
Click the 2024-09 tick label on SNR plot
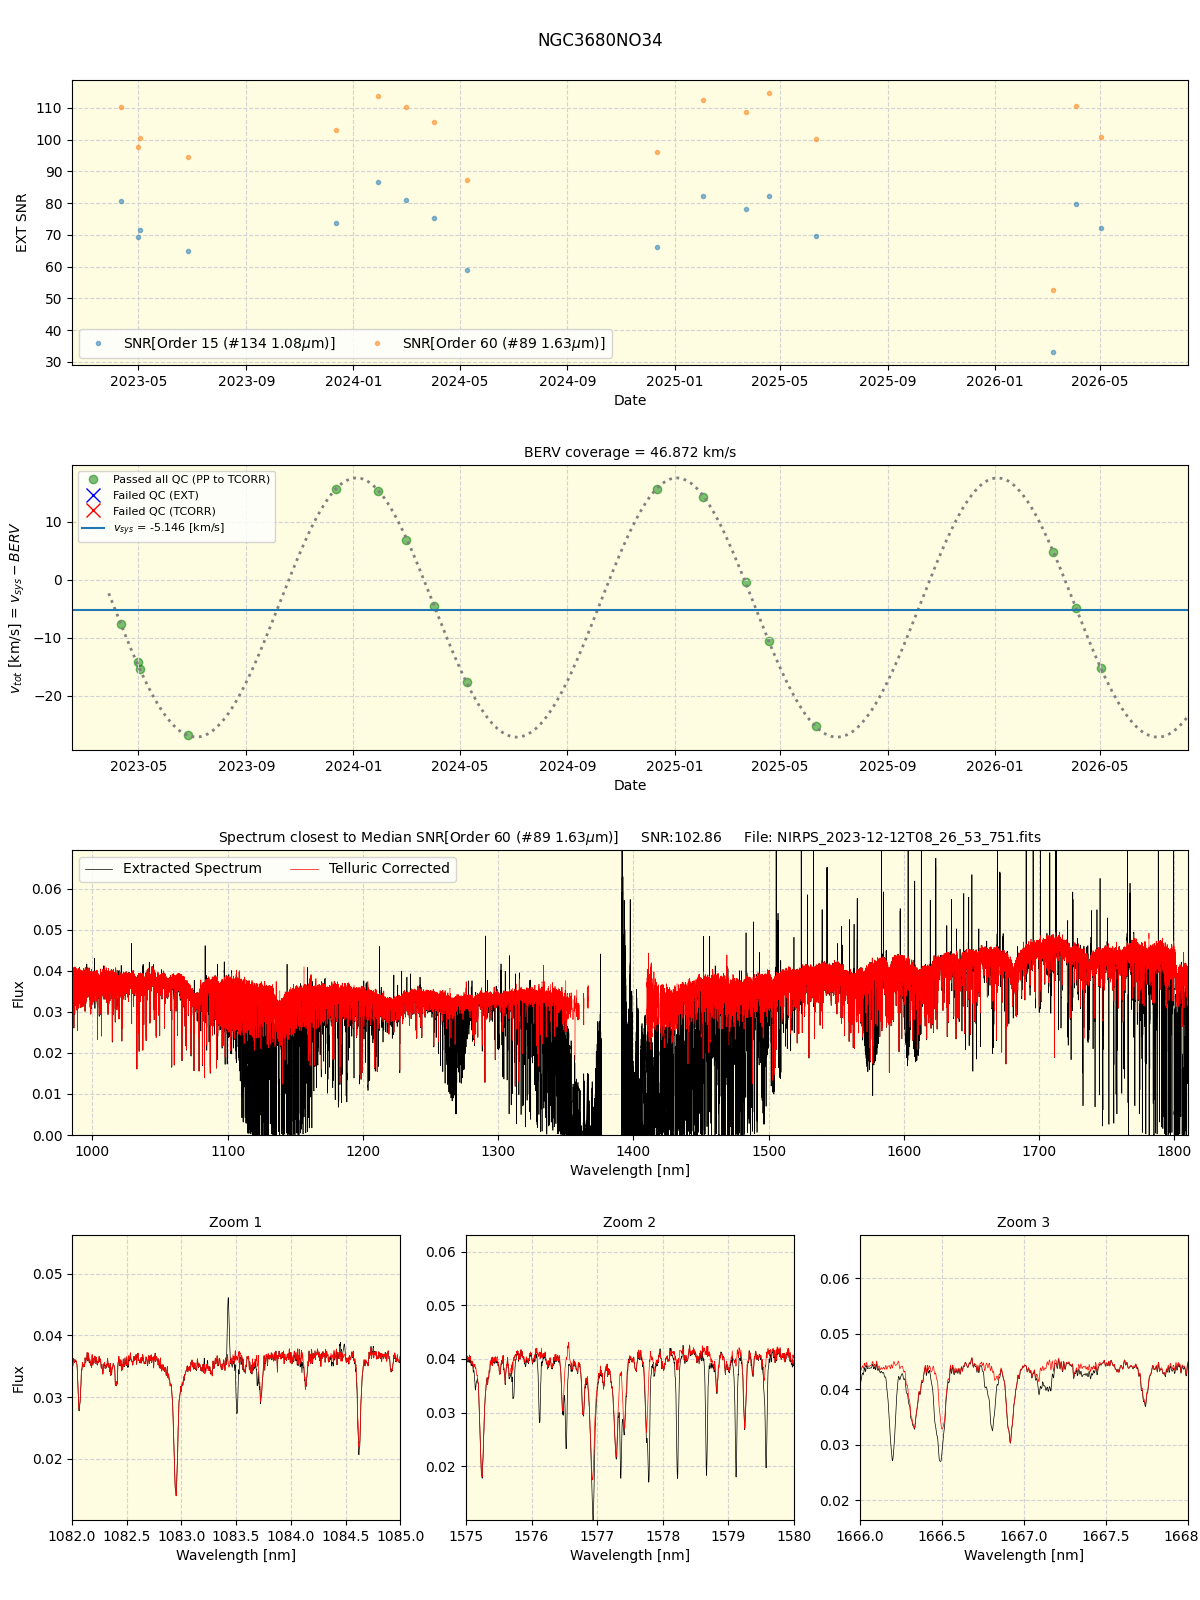tap(568, 381)
